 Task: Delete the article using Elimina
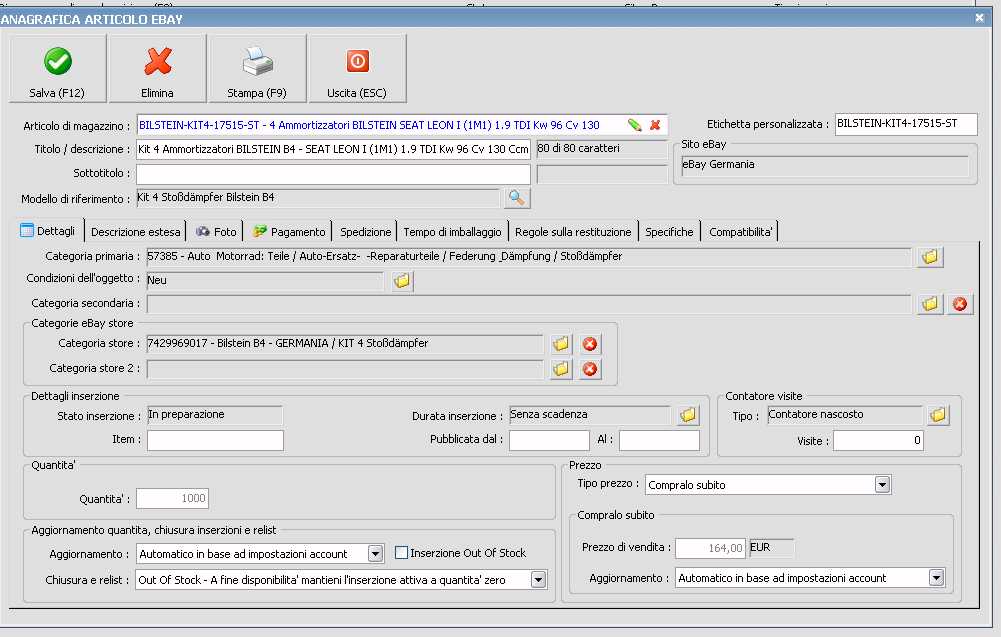158,68
